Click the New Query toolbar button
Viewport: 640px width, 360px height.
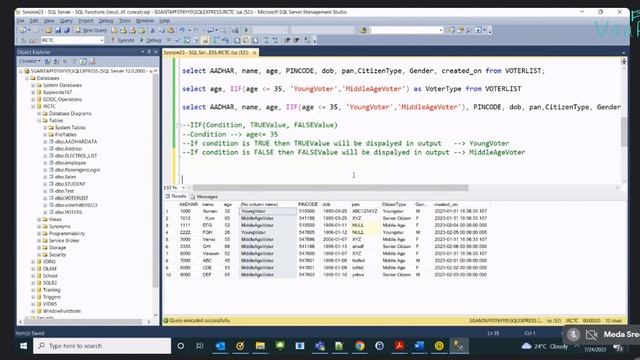coord(91,30)
